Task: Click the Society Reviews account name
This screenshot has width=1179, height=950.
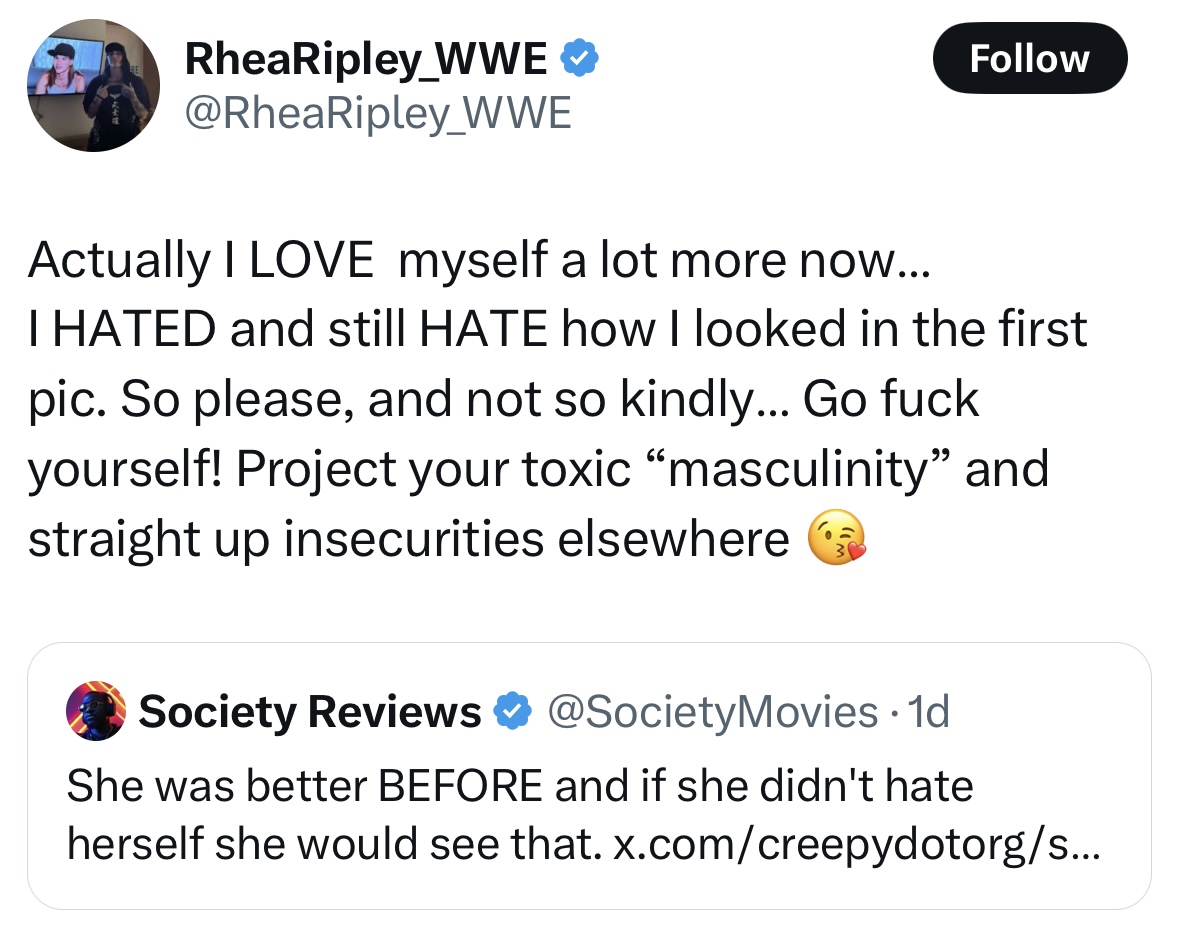Action: [309, 712]
